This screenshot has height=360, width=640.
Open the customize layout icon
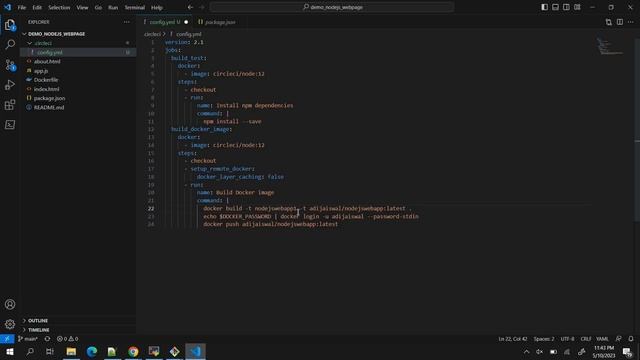click(577, 7)
